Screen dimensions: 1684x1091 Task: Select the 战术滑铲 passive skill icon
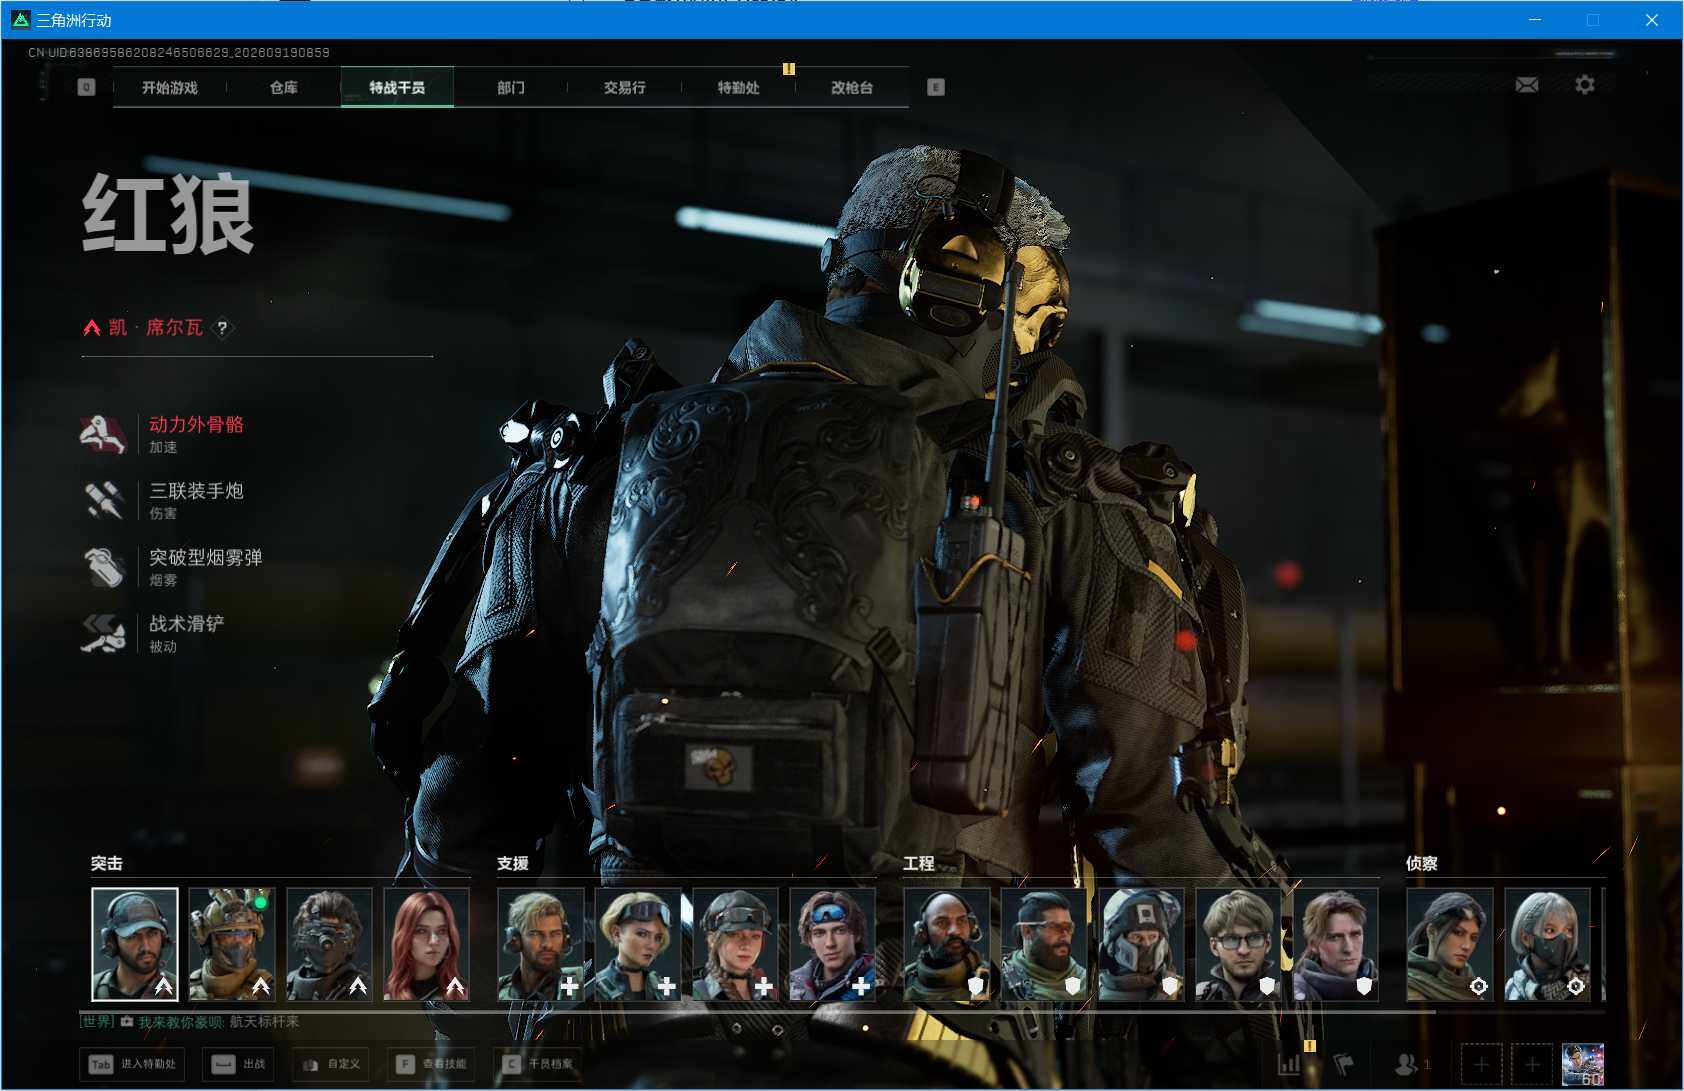103,633
